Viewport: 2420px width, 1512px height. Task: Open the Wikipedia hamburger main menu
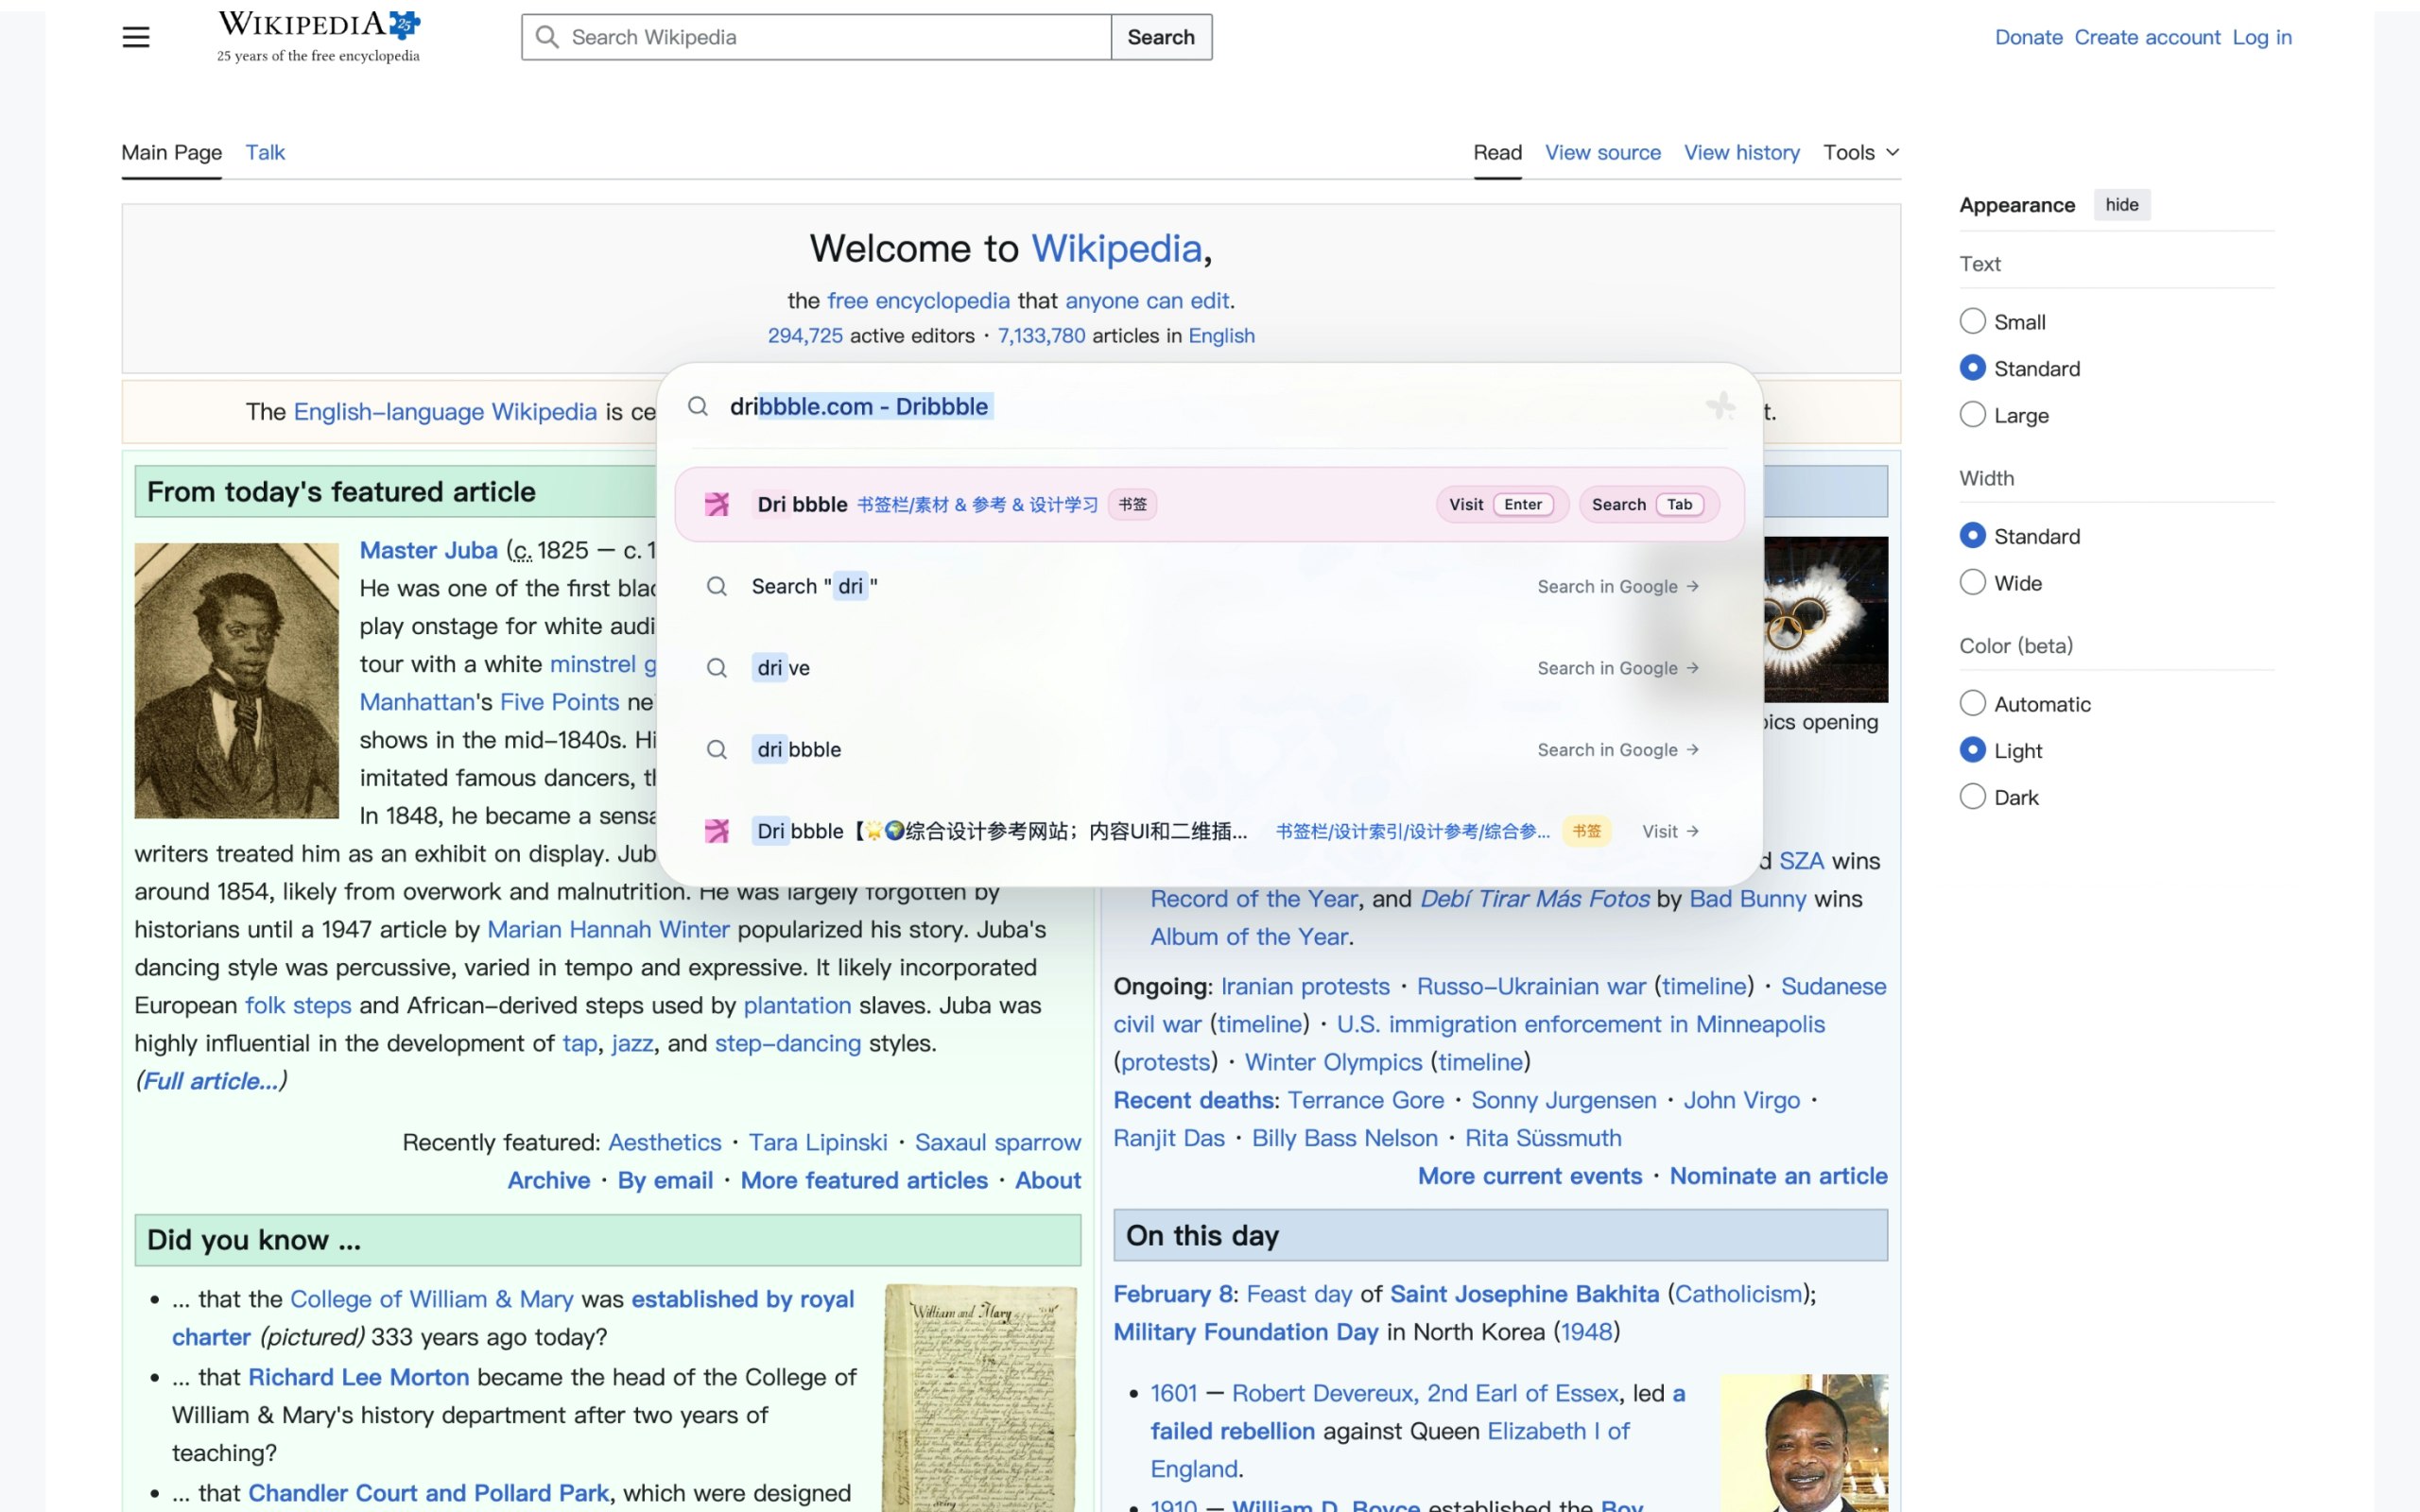point(136,37)
